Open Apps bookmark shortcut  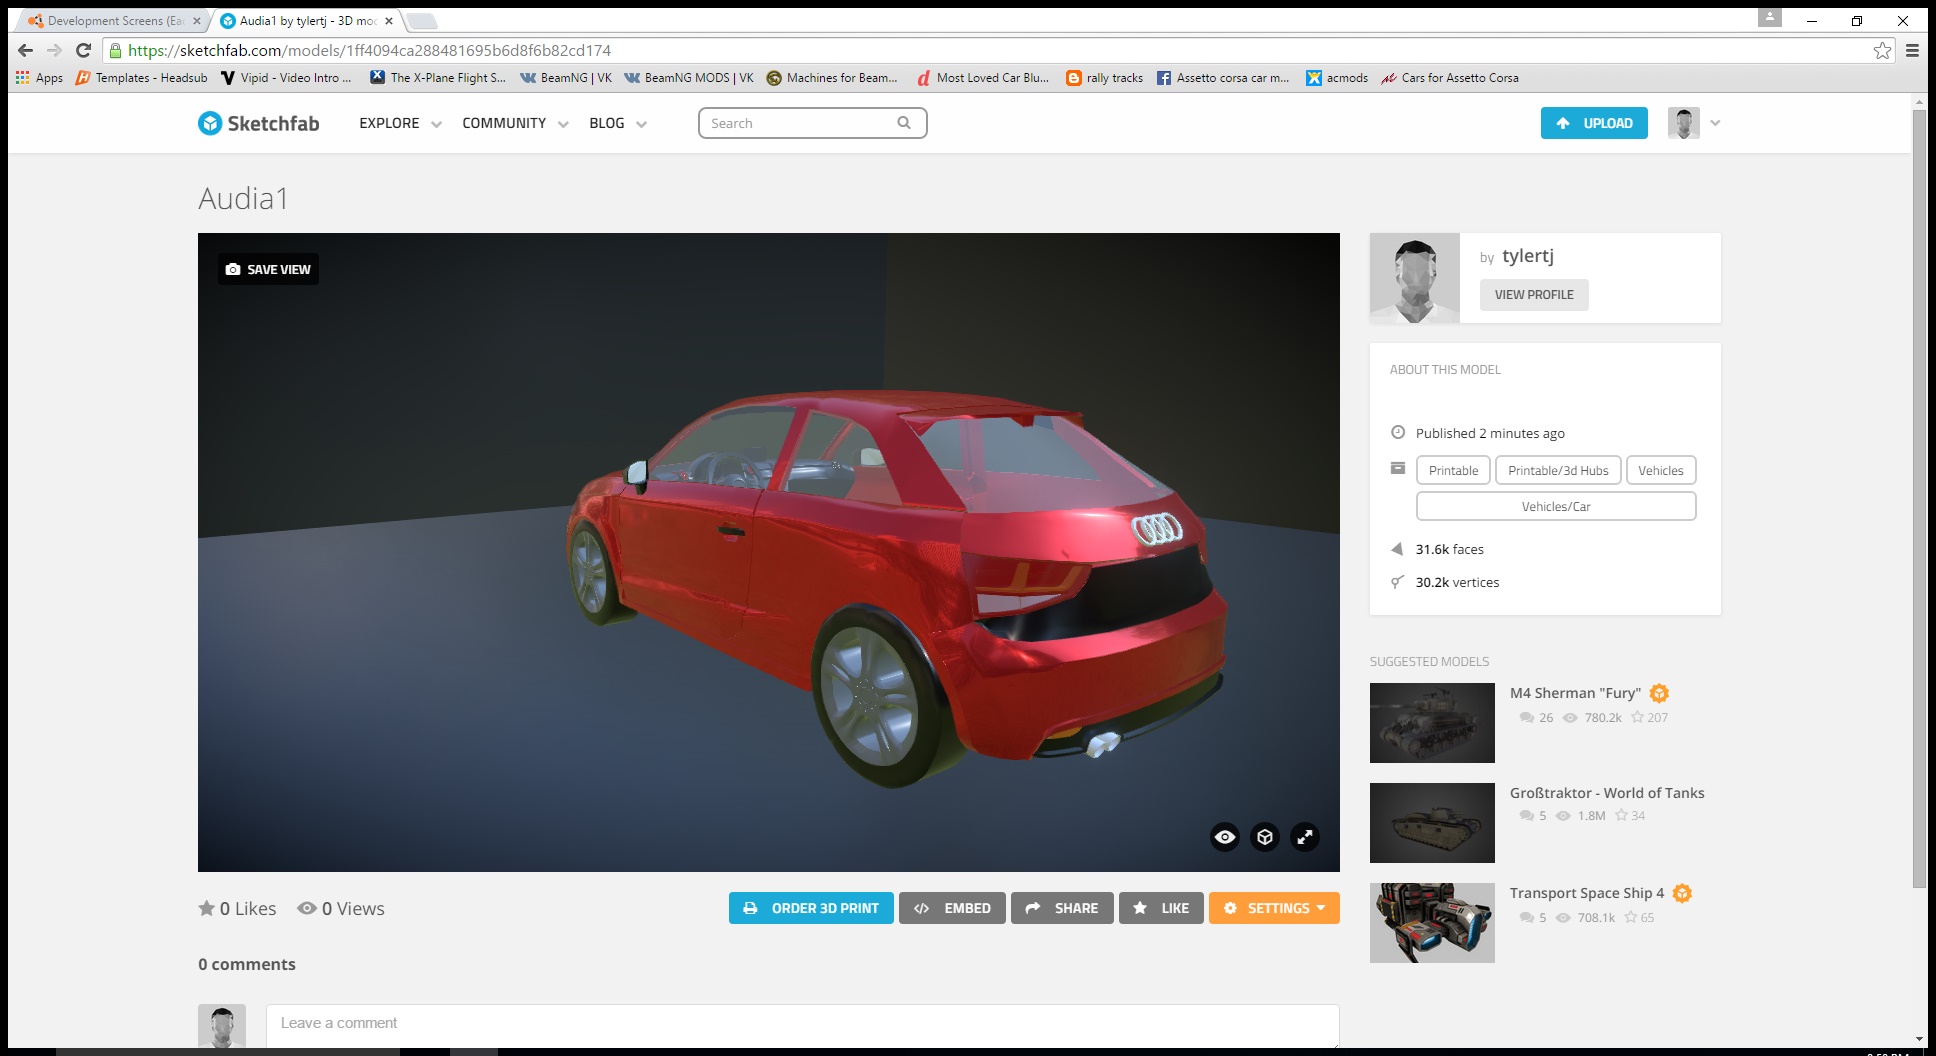coord(39,77)
